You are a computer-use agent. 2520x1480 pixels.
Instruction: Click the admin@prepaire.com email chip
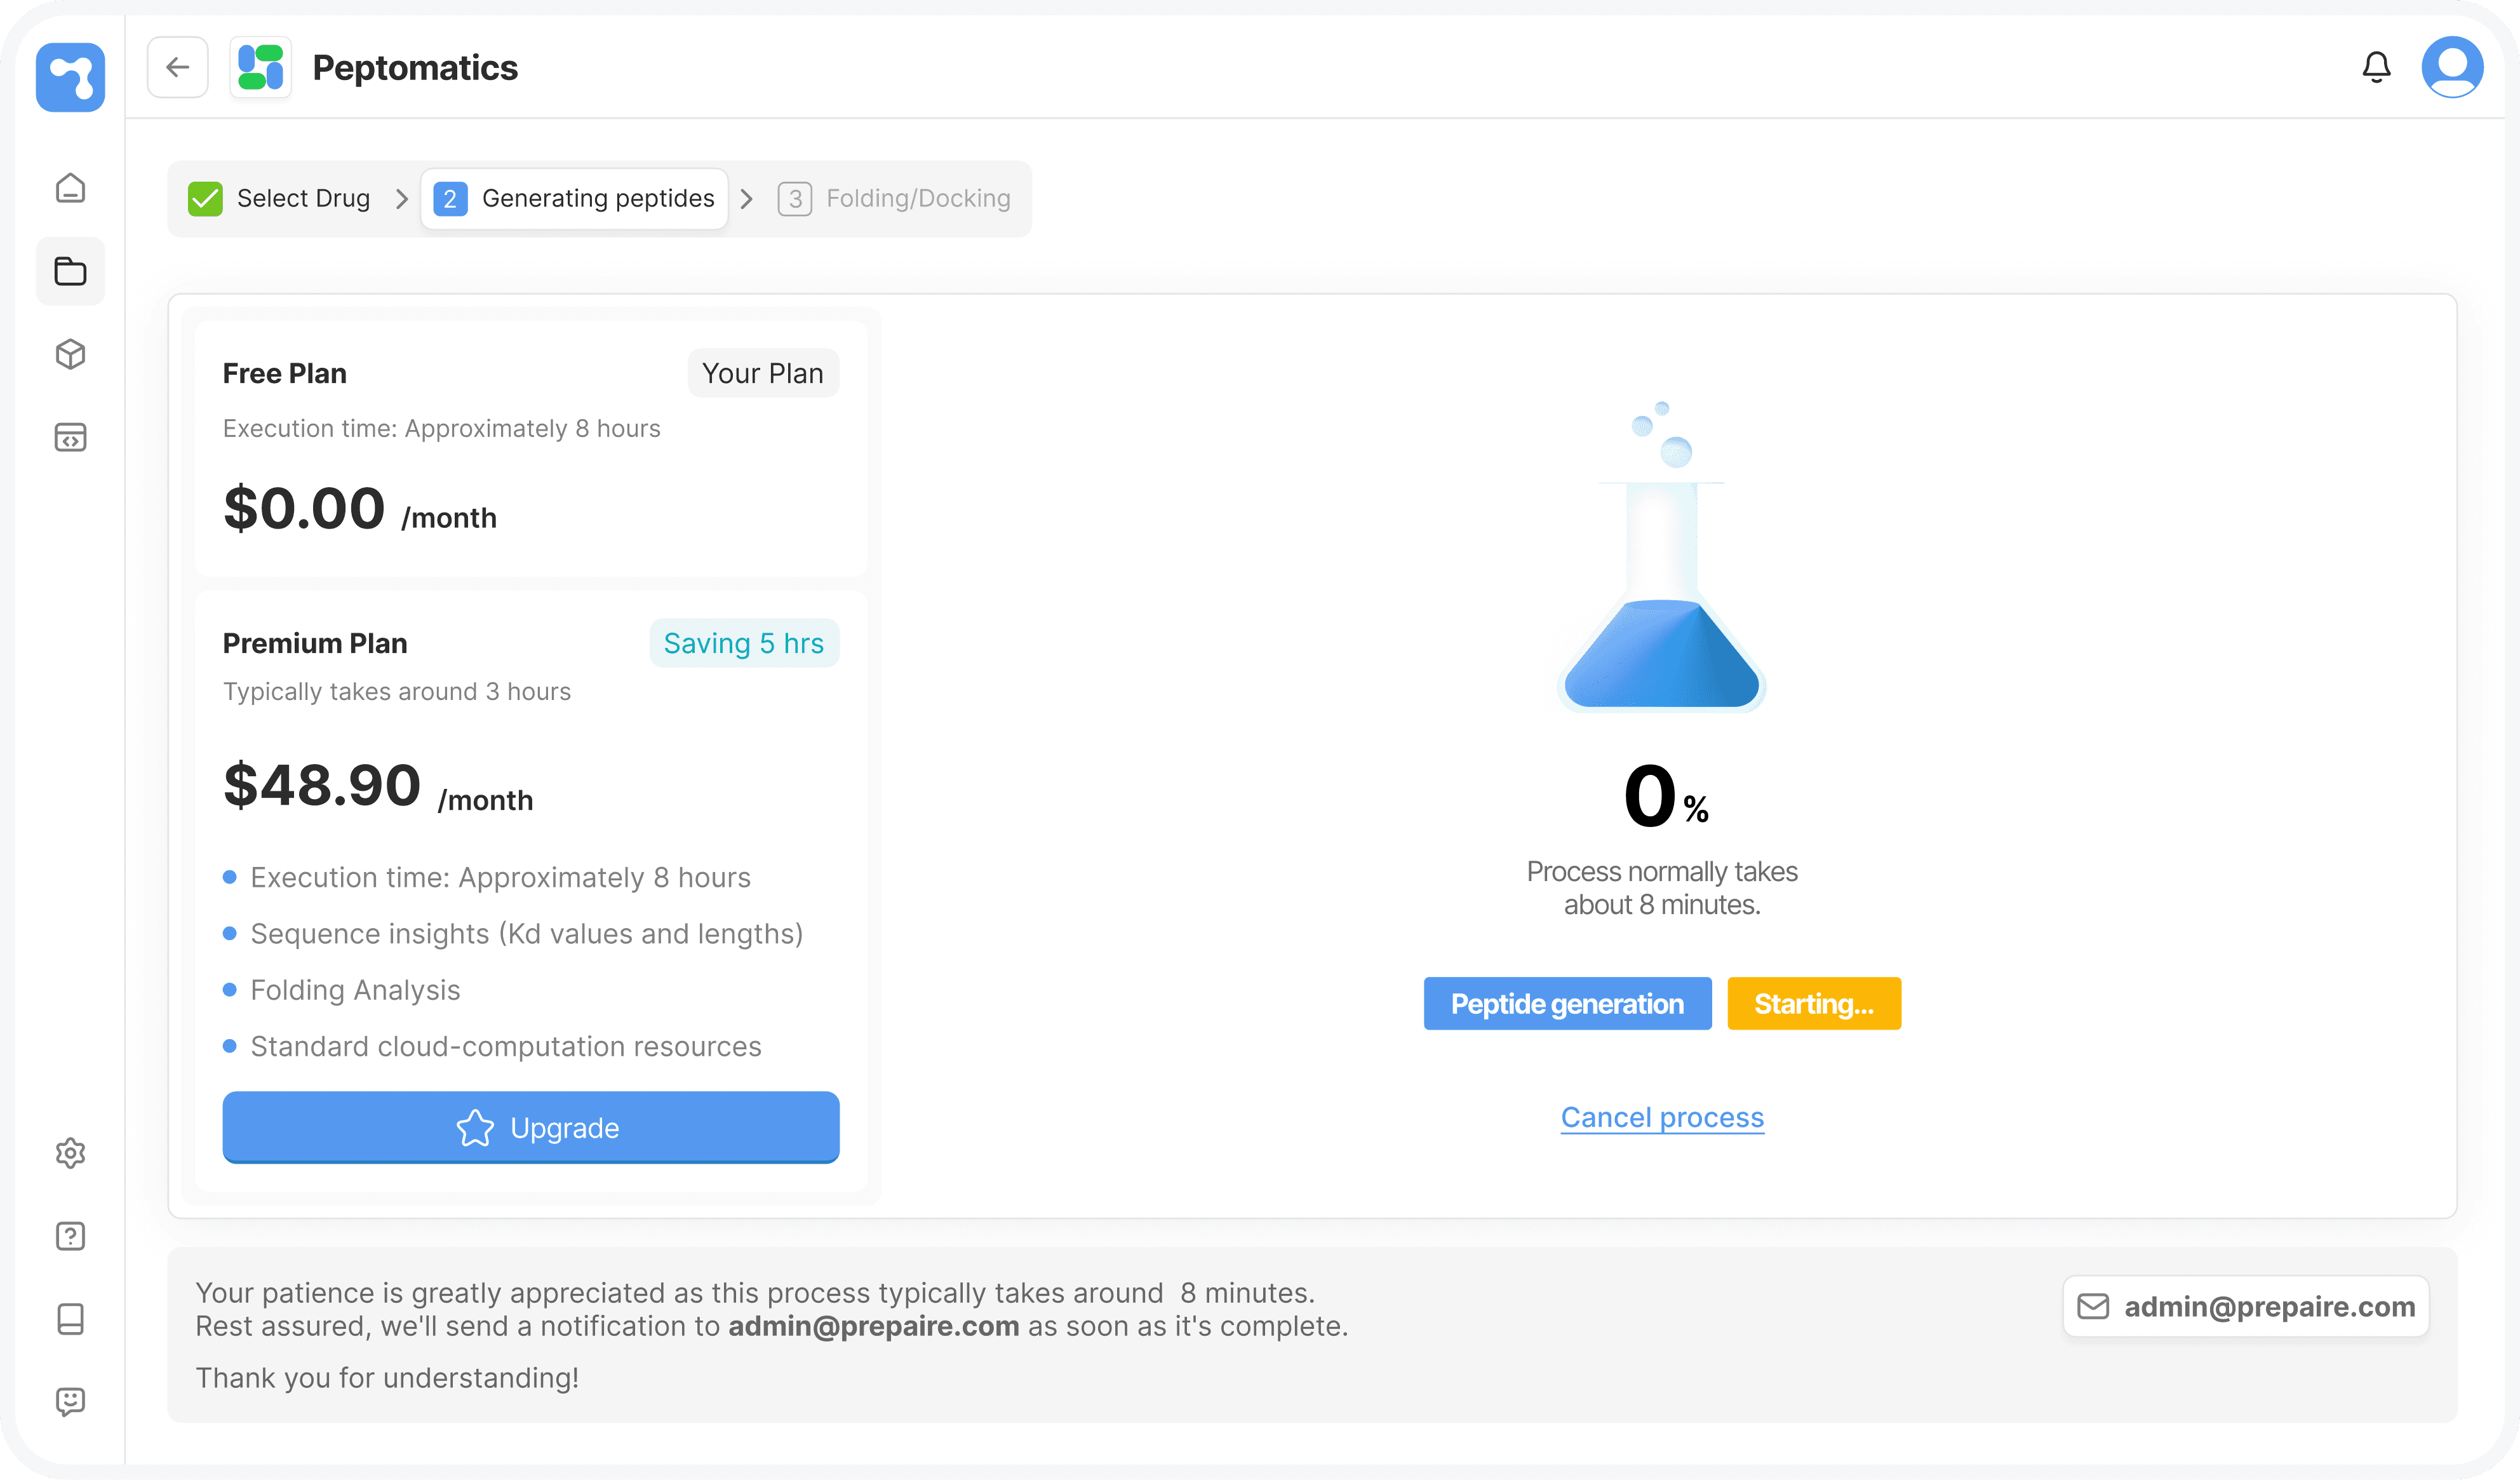pos(2246,1306)
